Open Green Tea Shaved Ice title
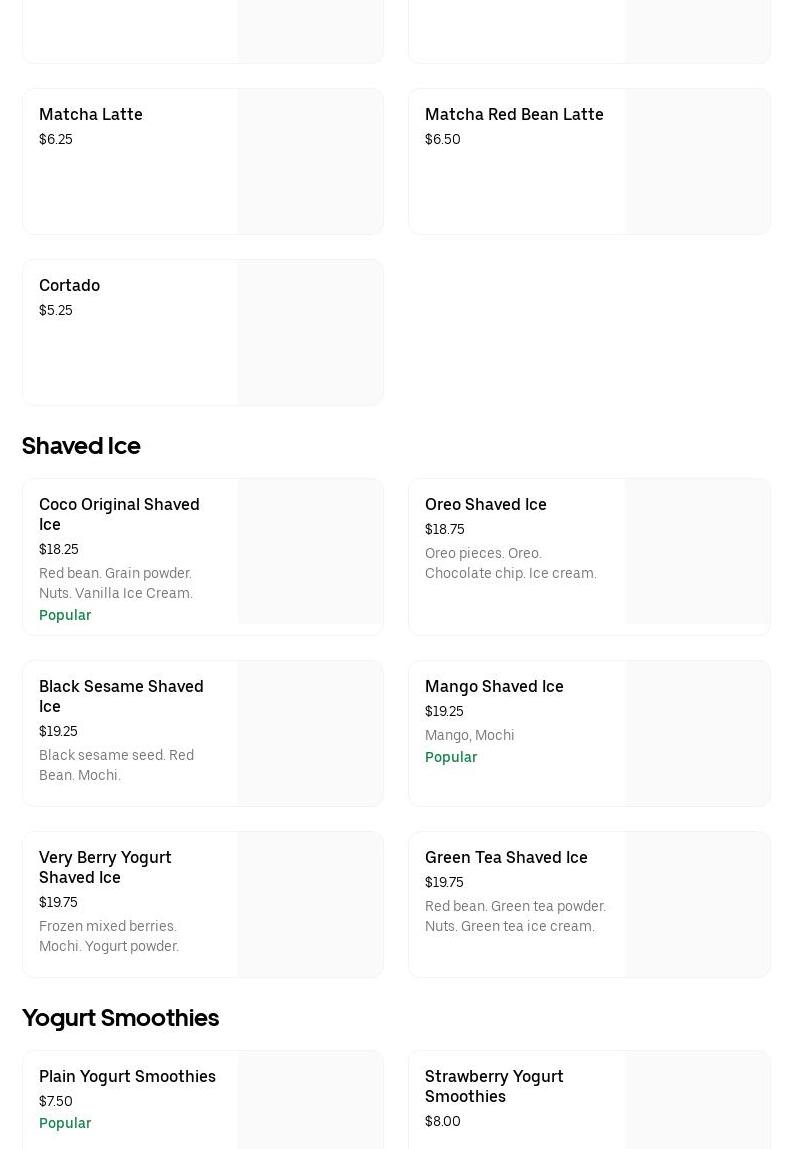The width and height of the screenshot is (804, 1149). pyautogui.click(x=506, y=857)
